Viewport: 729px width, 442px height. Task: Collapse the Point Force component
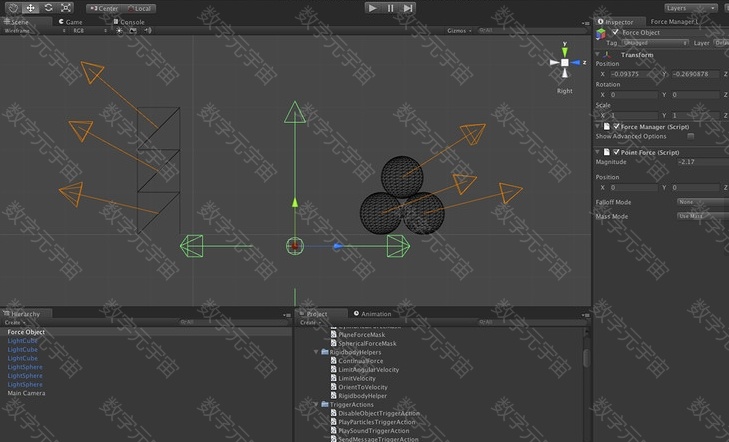(597, 152)
